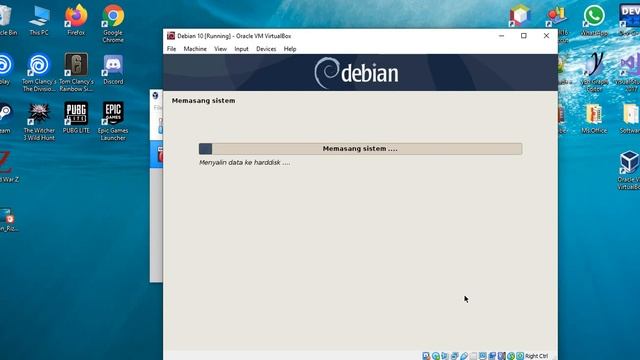Click the VirtualBox window title bar icon

[x=171, y=36]
